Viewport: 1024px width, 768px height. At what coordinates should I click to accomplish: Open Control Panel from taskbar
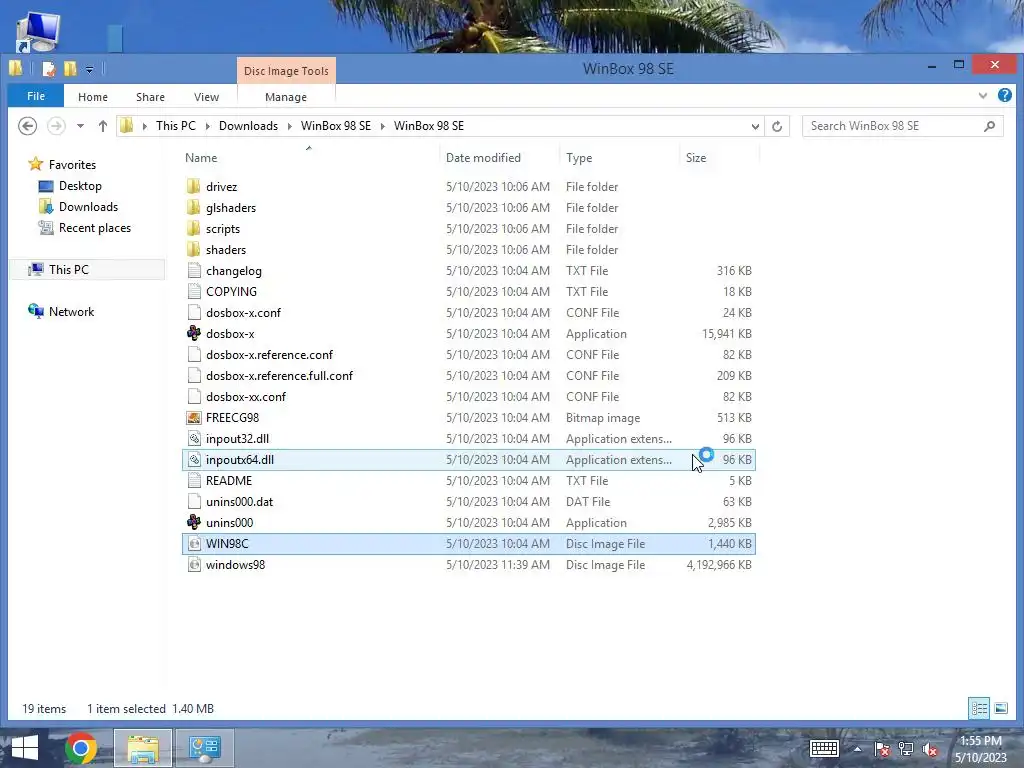[204, 748]
